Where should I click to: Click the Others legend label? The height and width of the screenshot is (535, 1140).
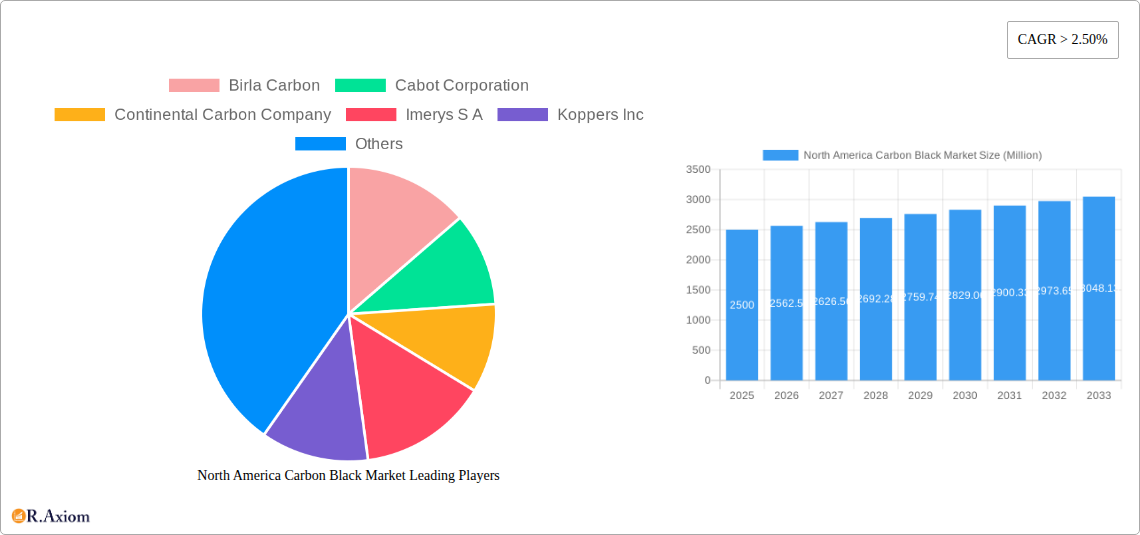pyautogui.click(x=379, y=144)
